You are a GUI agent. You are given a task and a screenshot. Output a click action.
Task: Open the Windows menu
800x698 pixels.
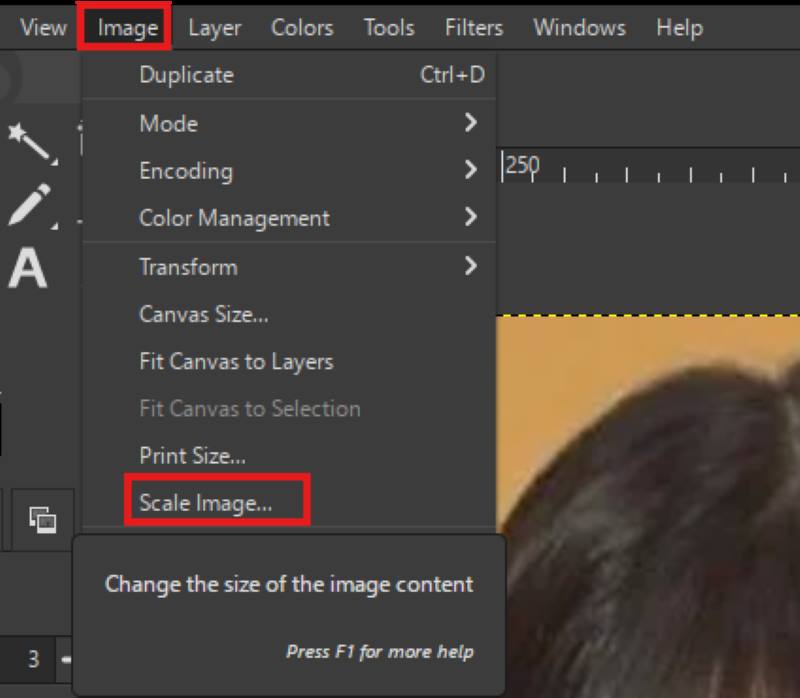(579, 28)
